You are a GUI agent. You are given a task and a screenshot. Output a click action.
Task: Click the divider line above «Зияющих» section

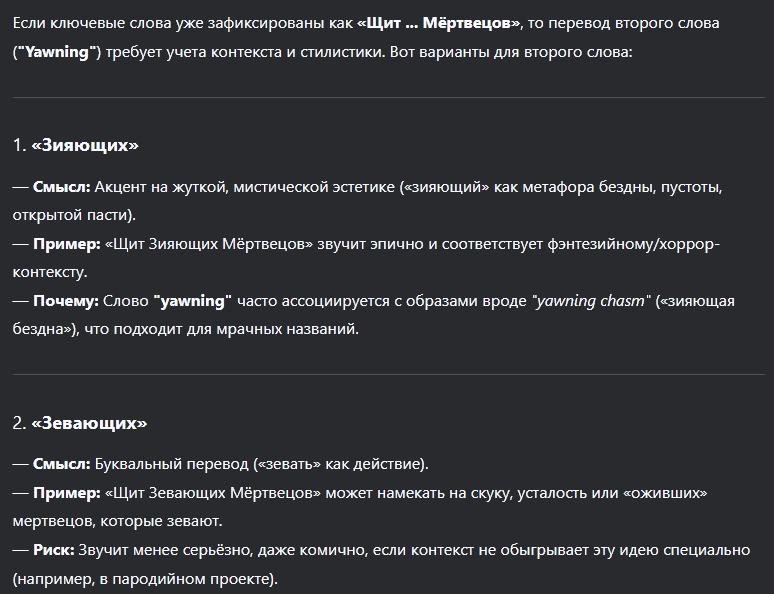[x=388, y=98]
